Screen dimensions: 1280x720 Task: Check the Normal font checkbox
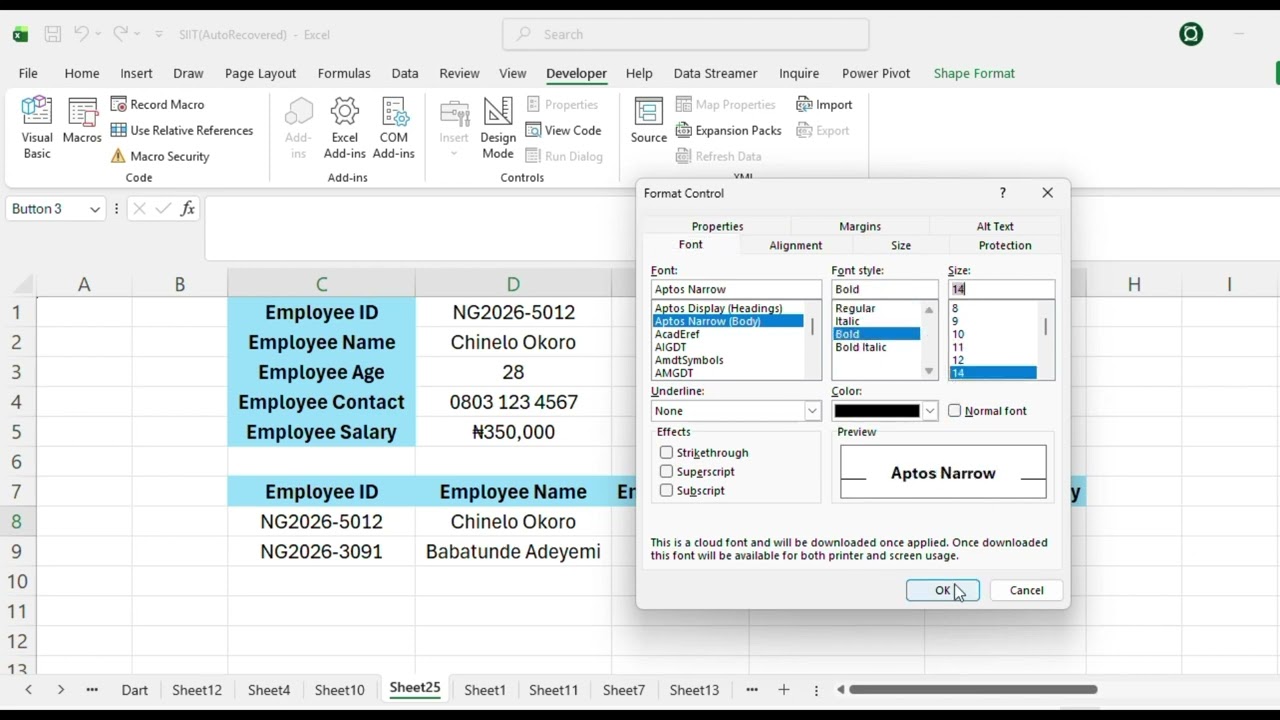pyautogui.click(x=955, y=411)
